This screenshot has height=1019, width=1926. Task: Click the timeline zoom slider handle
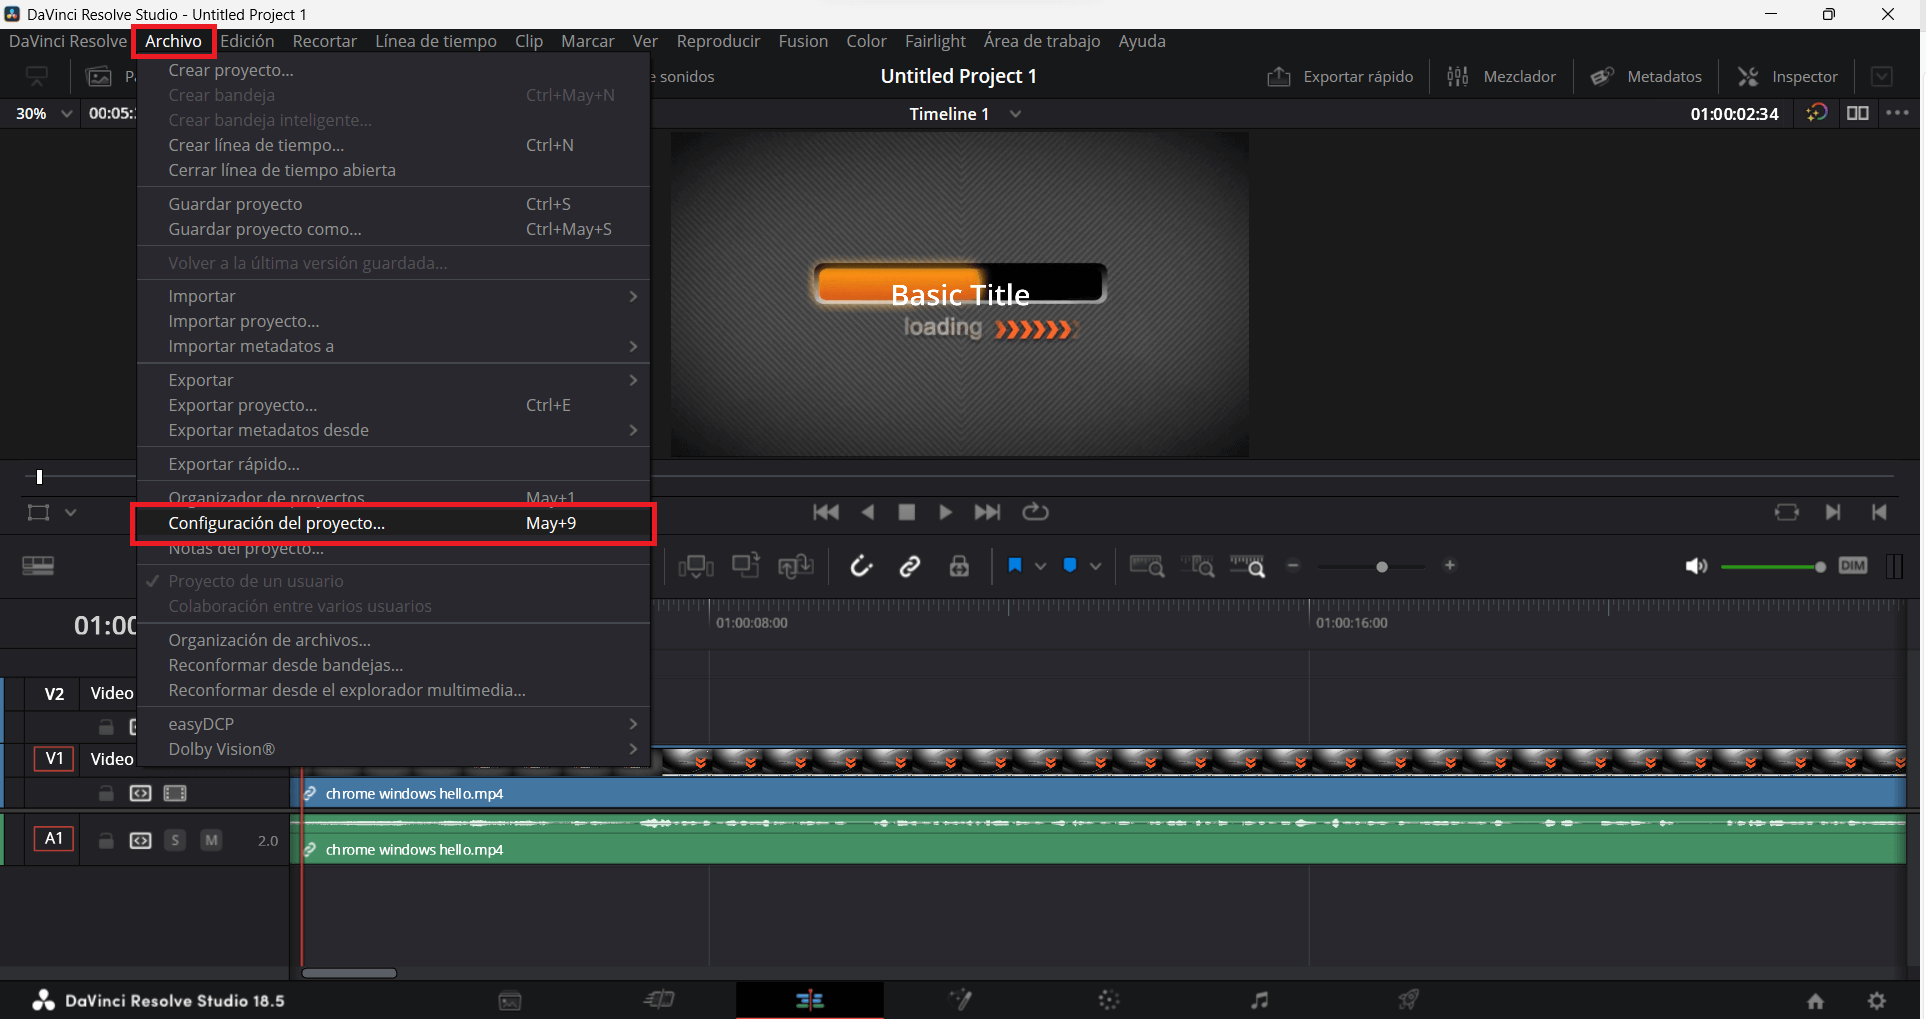coord(1382,567)
